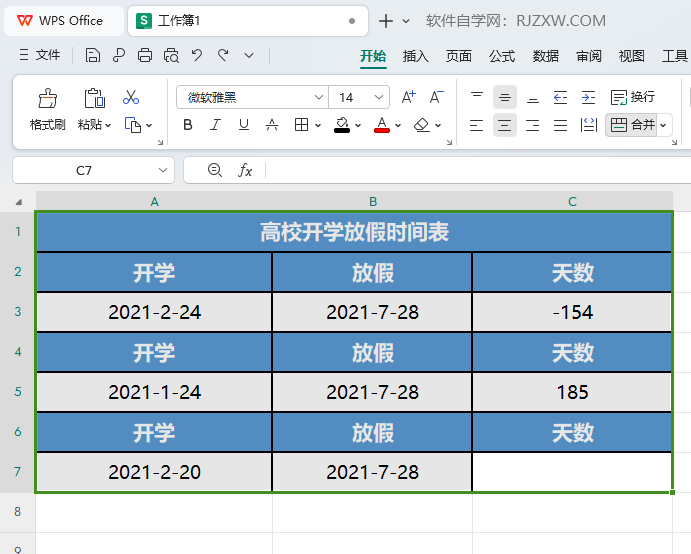691x554 pixels.
Task: Switch to the 插入 tab
Action: pos(415,56)
